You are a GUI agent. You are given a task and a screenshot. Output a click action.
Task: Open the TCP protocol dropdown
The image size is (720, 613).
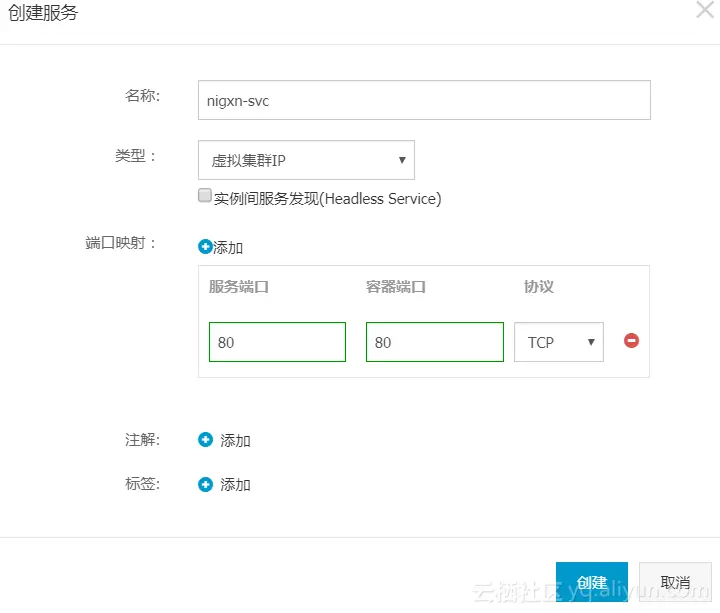559,342
